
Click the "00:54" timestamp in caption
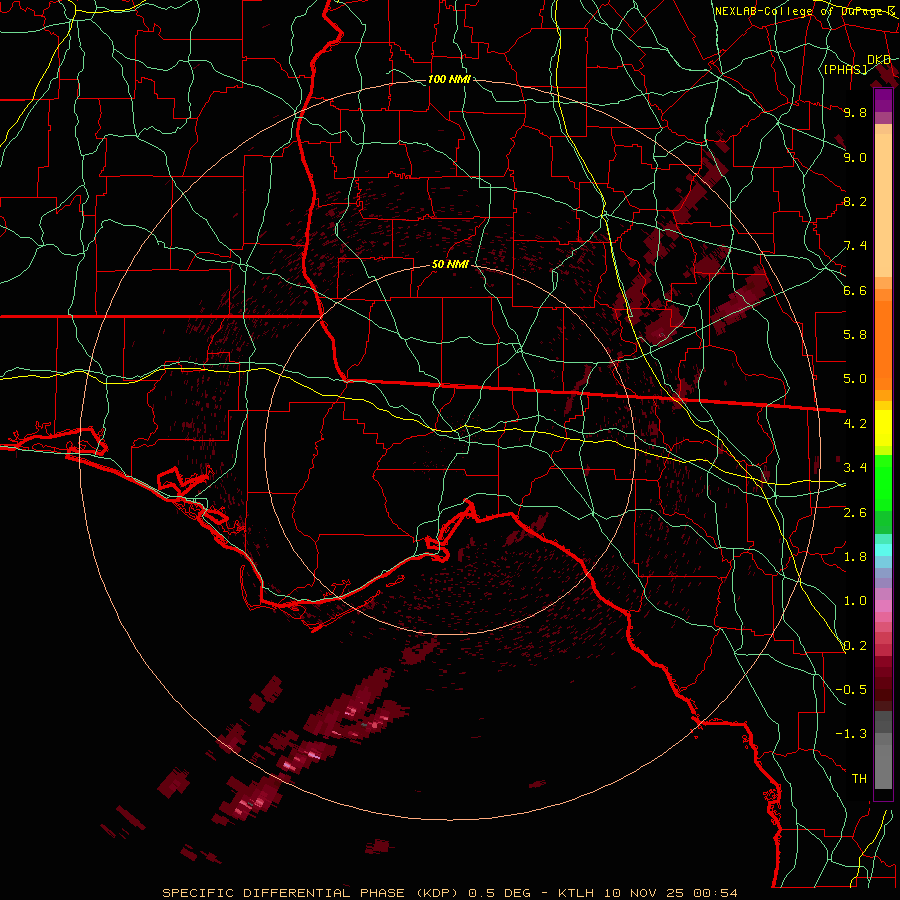click(715, 893)
